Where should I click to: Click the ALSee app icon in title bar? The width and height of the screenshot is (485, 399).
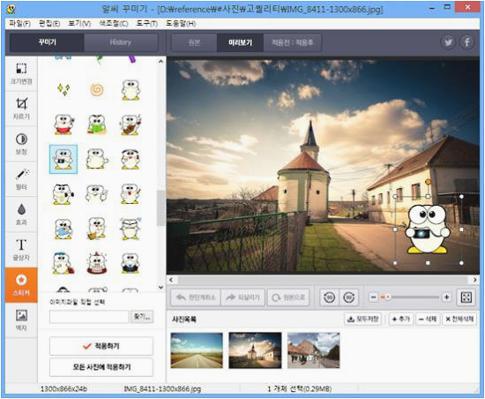11,9
